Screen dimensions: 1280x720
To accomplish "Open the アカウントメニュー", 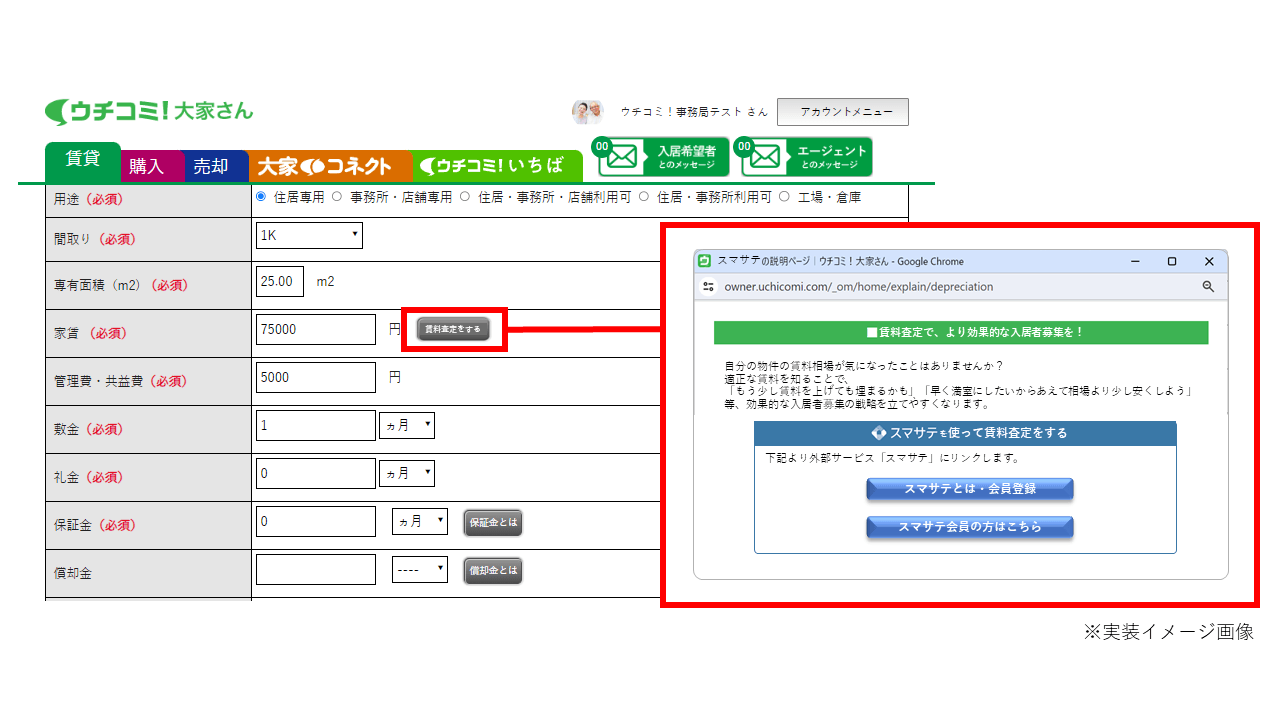I will pyautogui.click(x=843, y=111).
